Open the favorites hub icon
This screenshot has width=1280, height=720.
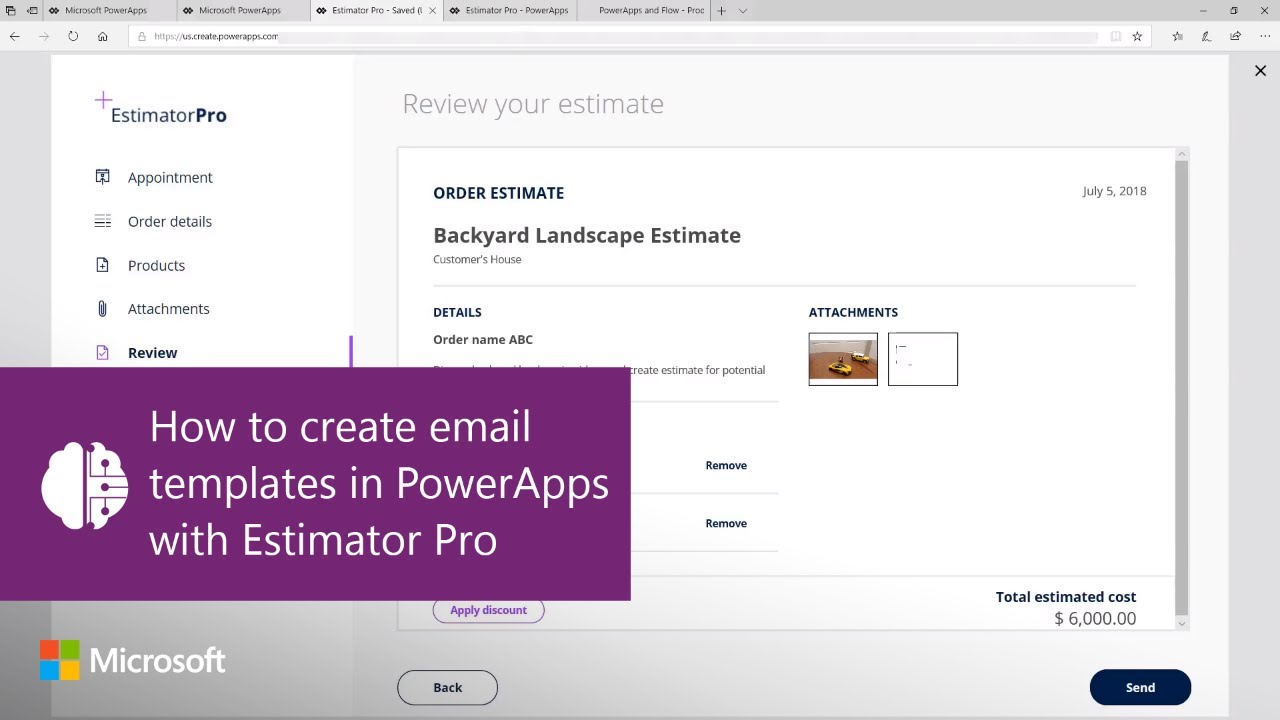[1177, 36]
